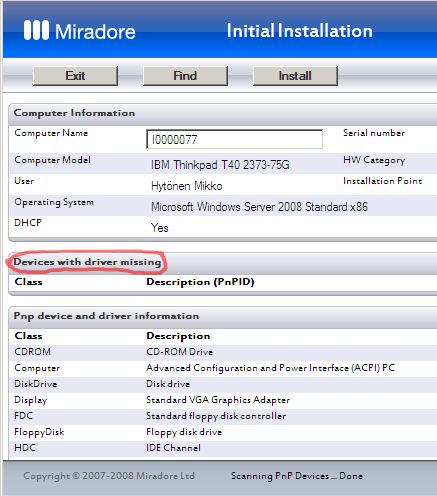This screenshot has width=437, height=496.
Task: Click the Find button
Action: click(x=185, y=76)
